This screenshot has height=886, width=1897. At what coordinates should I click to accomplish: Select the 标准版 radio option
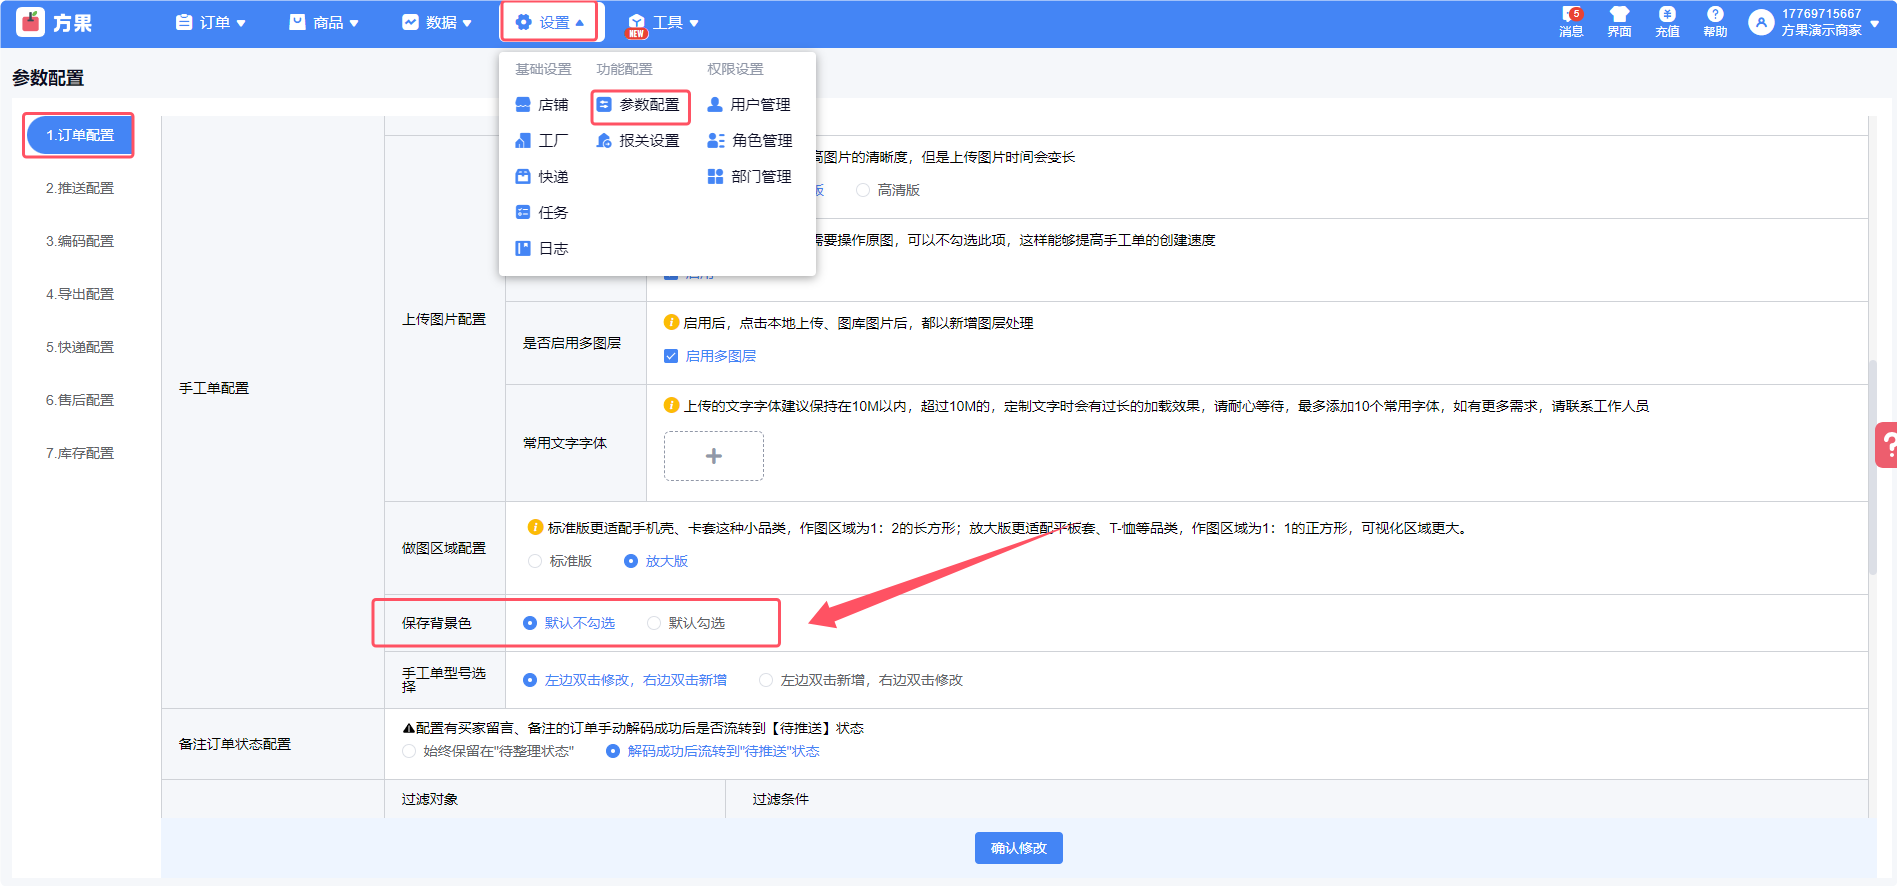[x=535, y=561]
